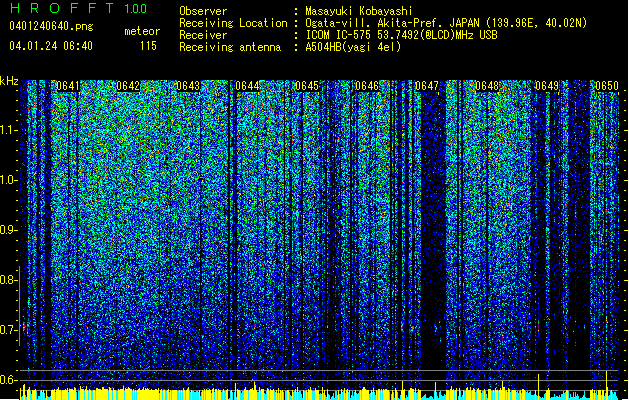
Task: Click the meteor label
Action: (x=142, y=31)
